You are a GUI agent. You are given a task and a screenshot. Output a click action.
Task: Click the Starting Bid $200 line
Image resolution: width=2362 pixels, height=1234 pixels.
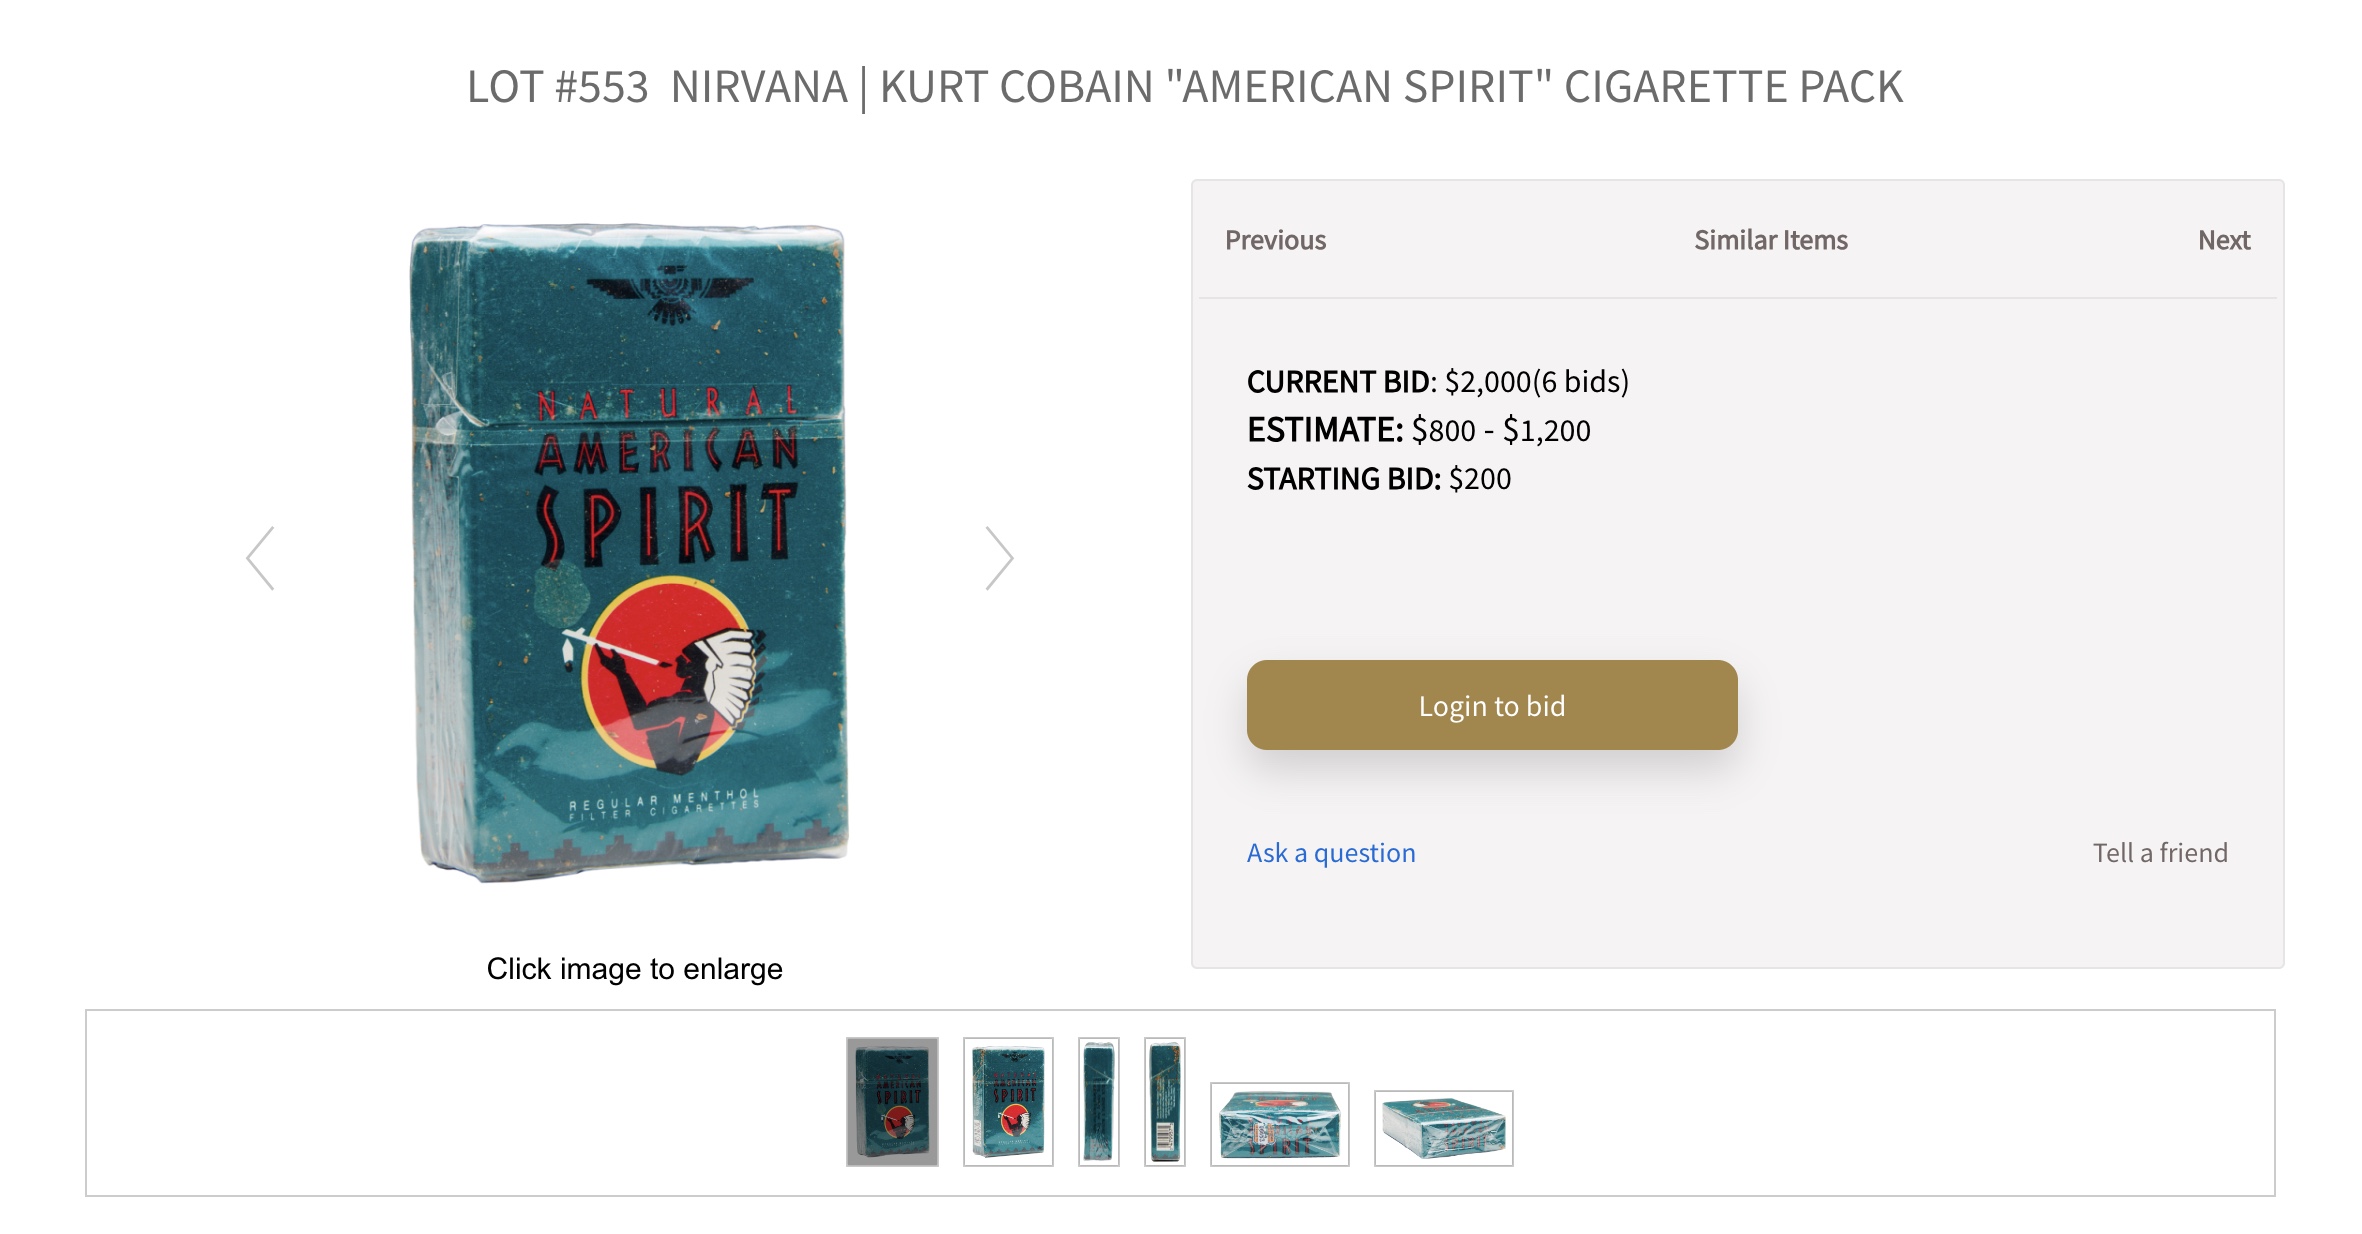pos(1378,479)
